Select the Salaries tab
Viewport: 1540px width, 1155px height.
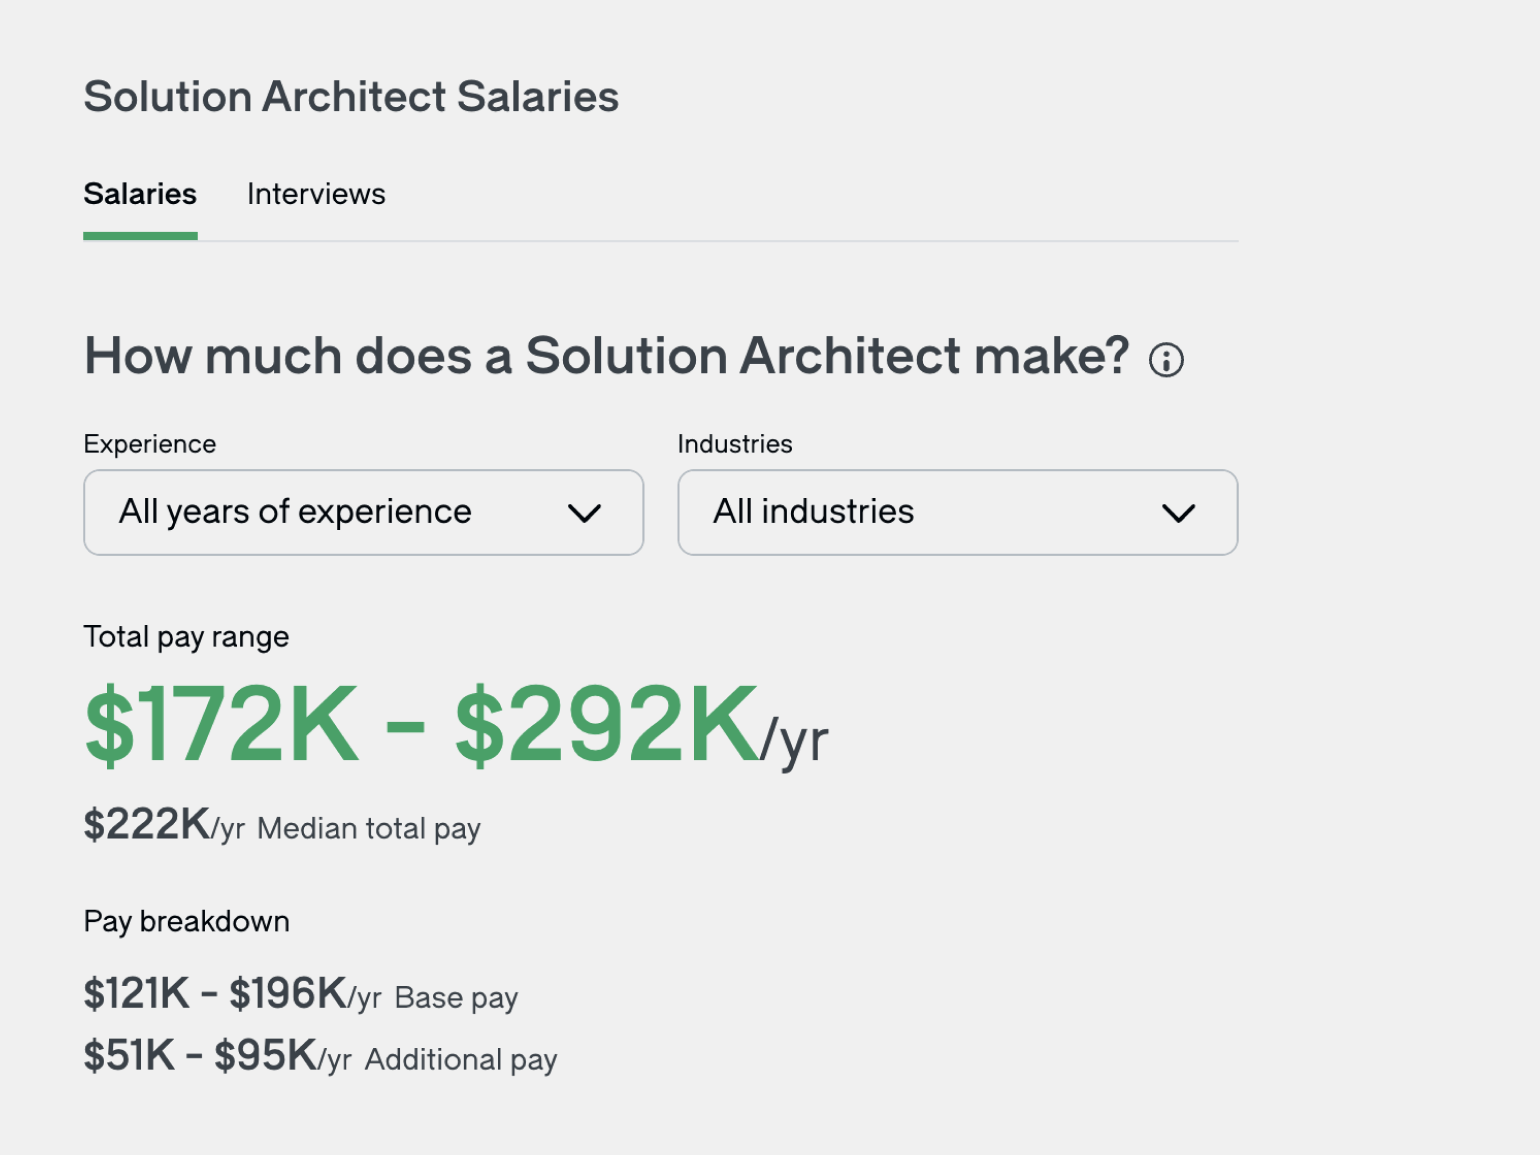[140, 194]
